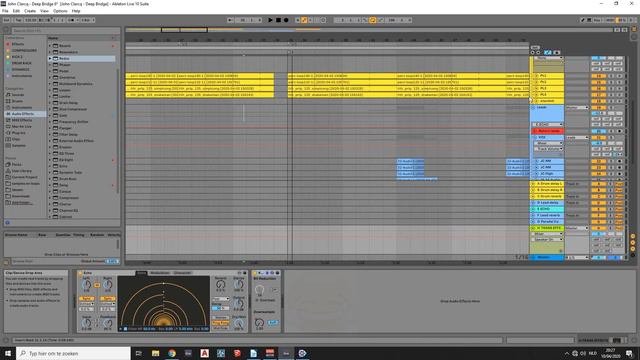Toggle Post button on A Drum delay L

click(x=619, y=184)
